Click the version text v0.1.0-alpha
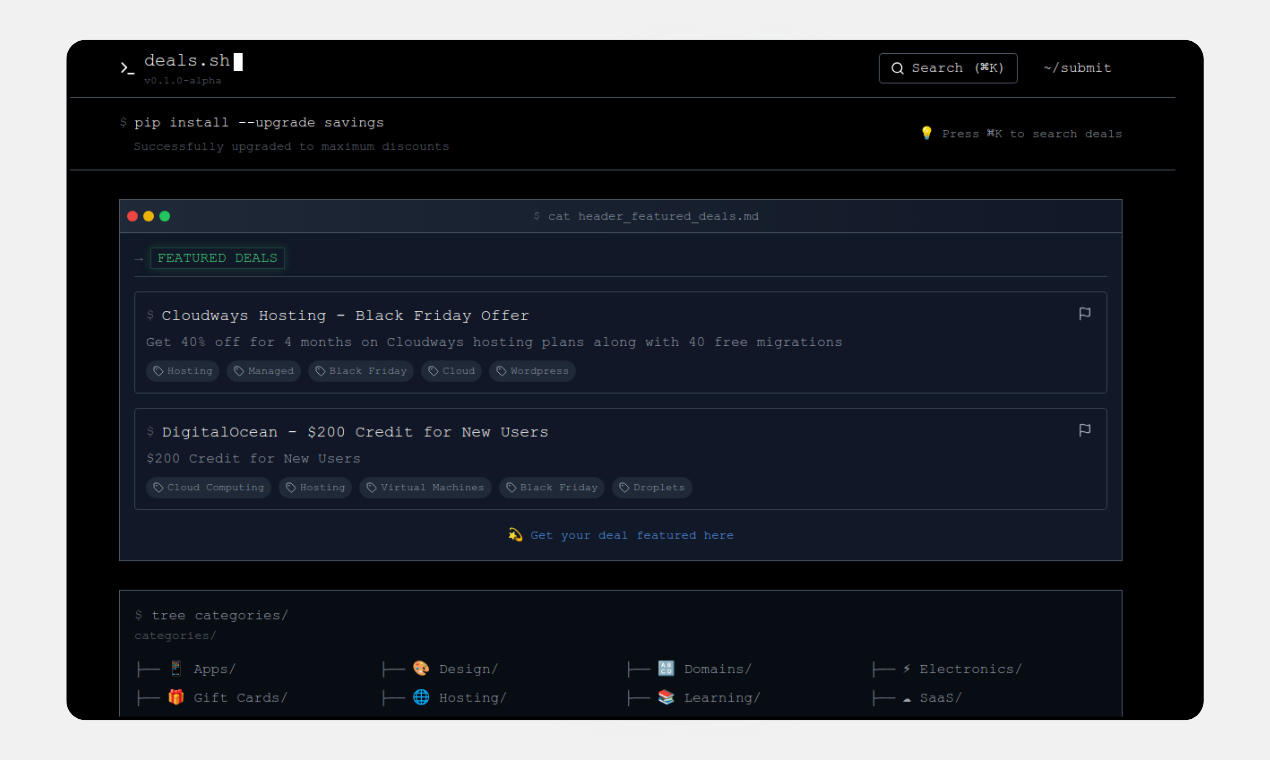This screenshot has width=1270, height=760. pyautogui.click(x=182, y=80)
